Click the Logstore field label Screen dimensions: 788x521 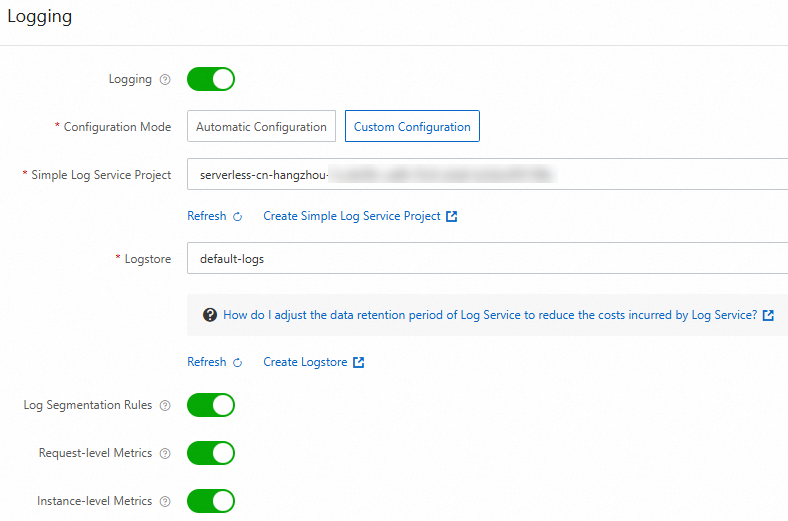[x=148, y=259]
